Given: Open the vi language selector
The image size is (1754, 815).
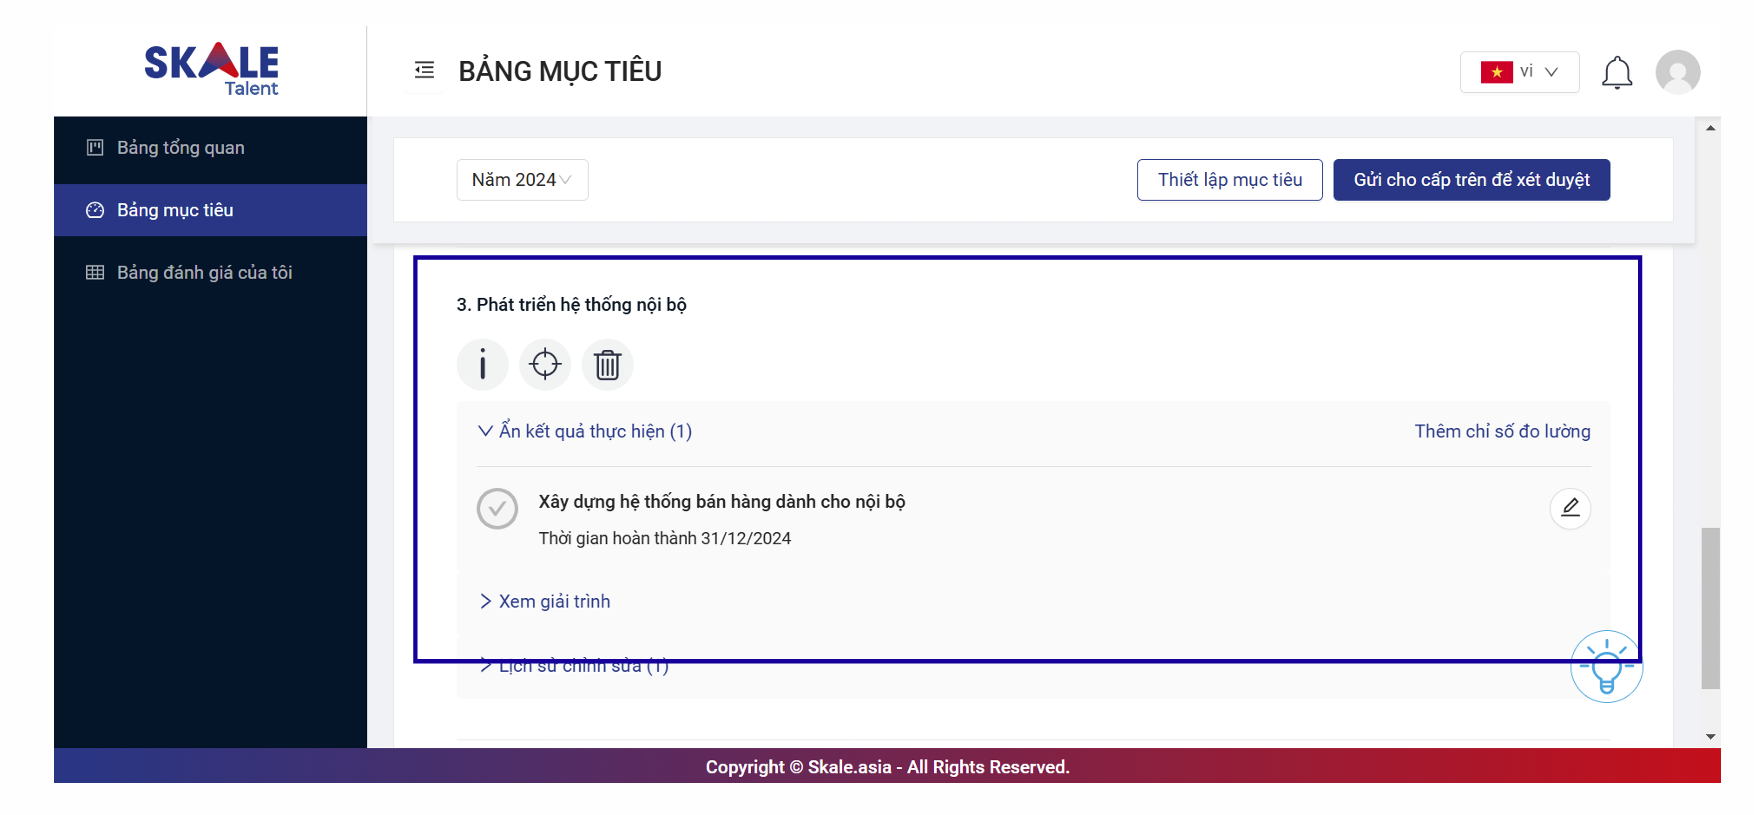Looking at the screenshot, I should [x=1518, y=72].
